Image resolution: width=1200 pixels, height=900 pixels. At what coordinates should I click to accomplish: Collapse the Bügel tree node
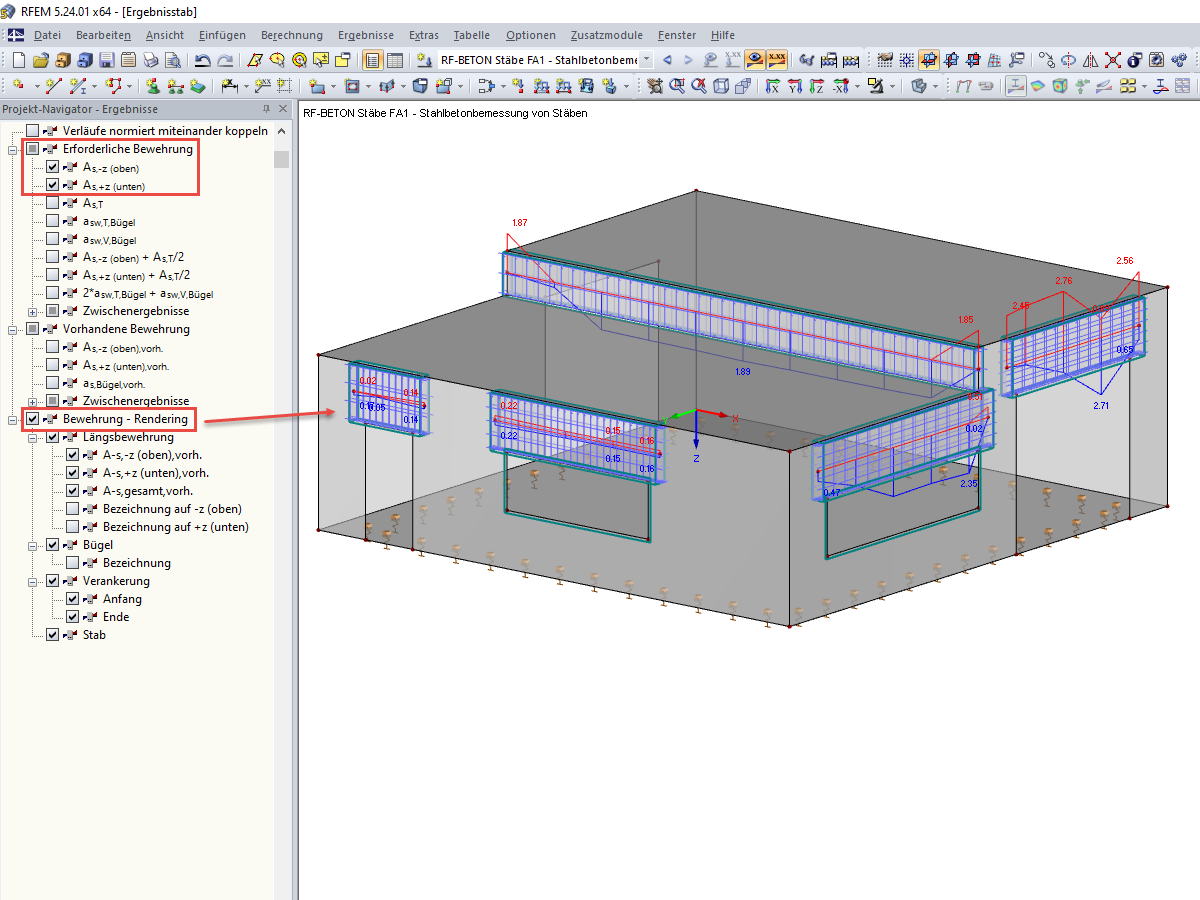click(x=33, y=545)
